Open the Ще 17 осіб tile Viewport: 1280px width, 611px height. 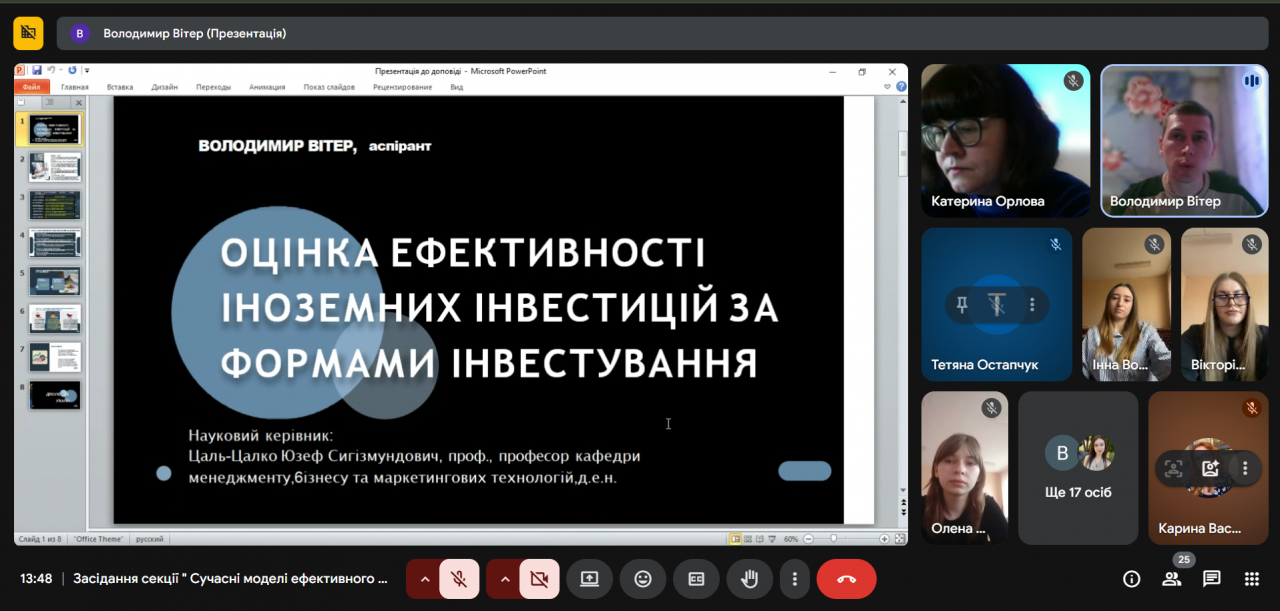tap(1078, 468)
